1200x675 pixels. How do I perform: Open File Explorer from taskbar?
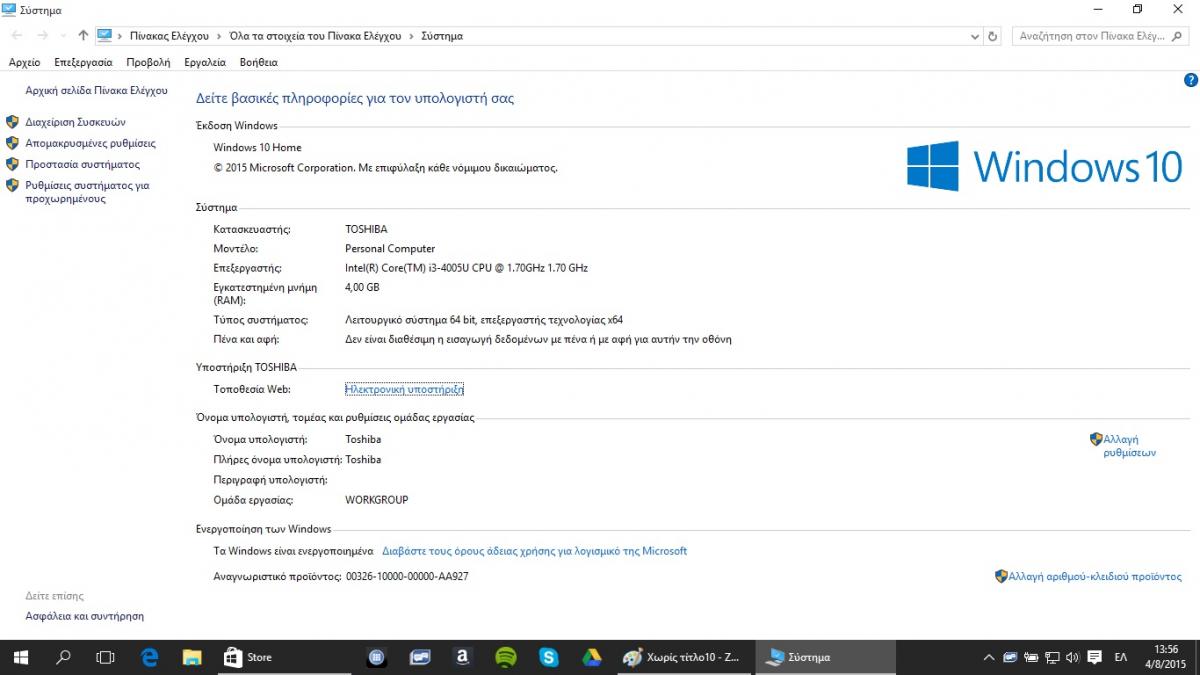[x=192, y=657]
